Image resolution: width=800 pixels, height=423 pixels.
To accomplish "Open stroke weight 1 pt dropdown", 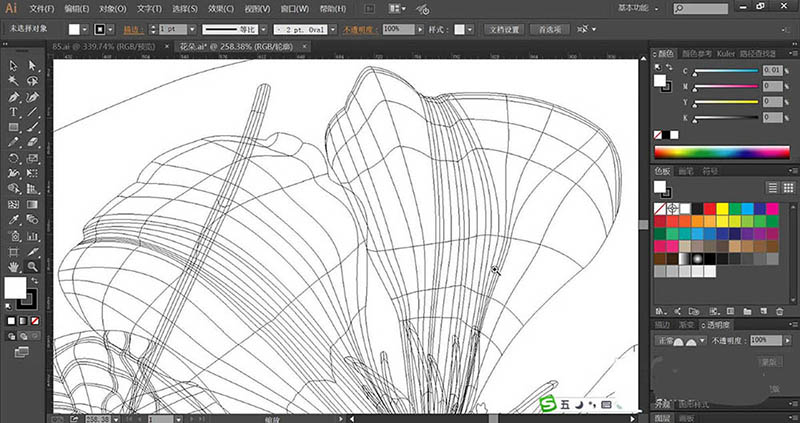I will (192, 30).
